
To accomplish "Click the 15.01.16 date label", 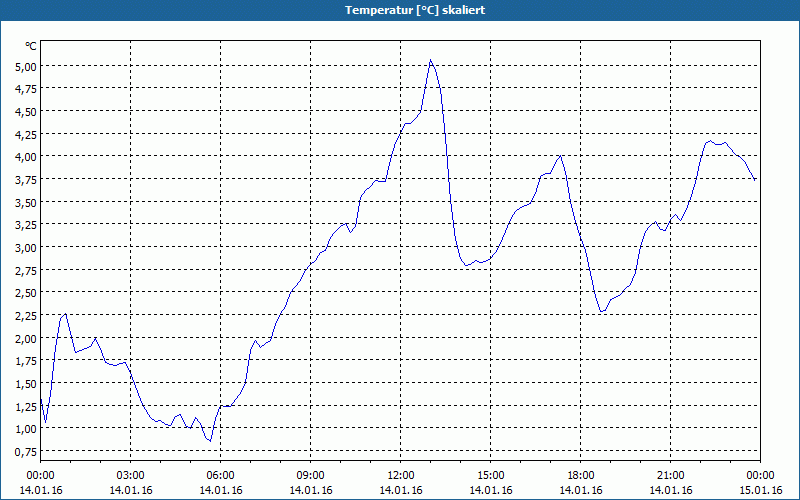I will 760,490.
